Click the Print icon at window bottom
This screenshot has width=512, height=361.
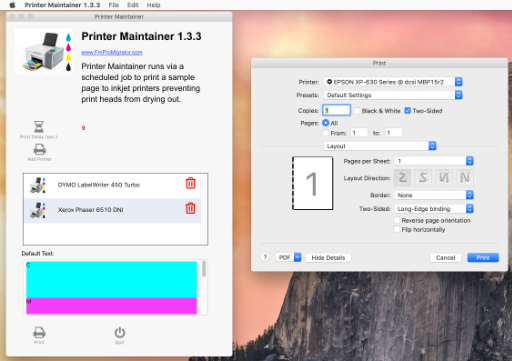coord(39,332)
